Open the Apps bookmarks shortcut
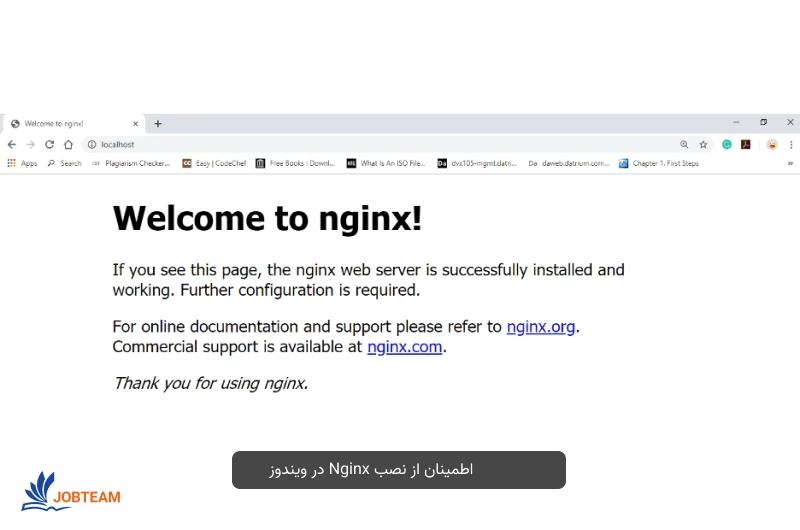Viewport: 800px width, 530px height. click(22, 163)
